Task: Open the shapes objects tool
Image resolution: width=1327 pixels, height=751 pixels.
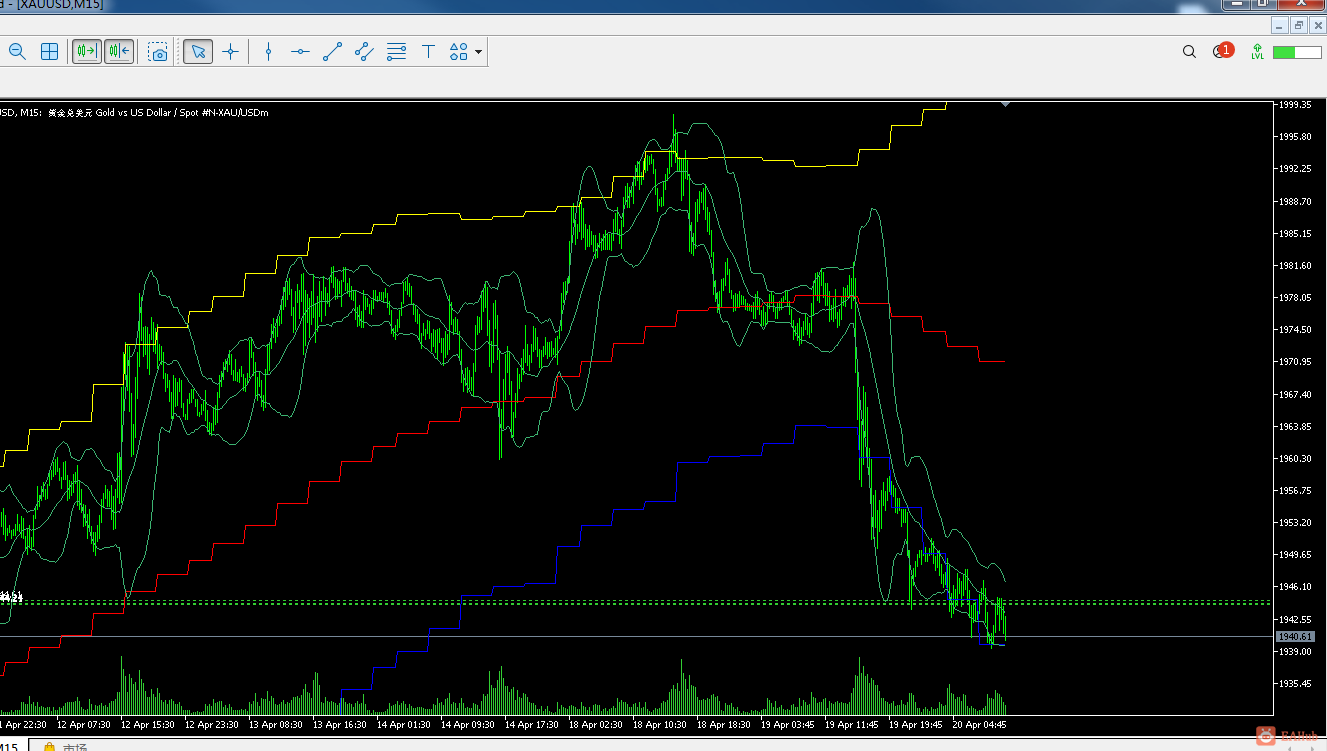Action: point(459,52)
